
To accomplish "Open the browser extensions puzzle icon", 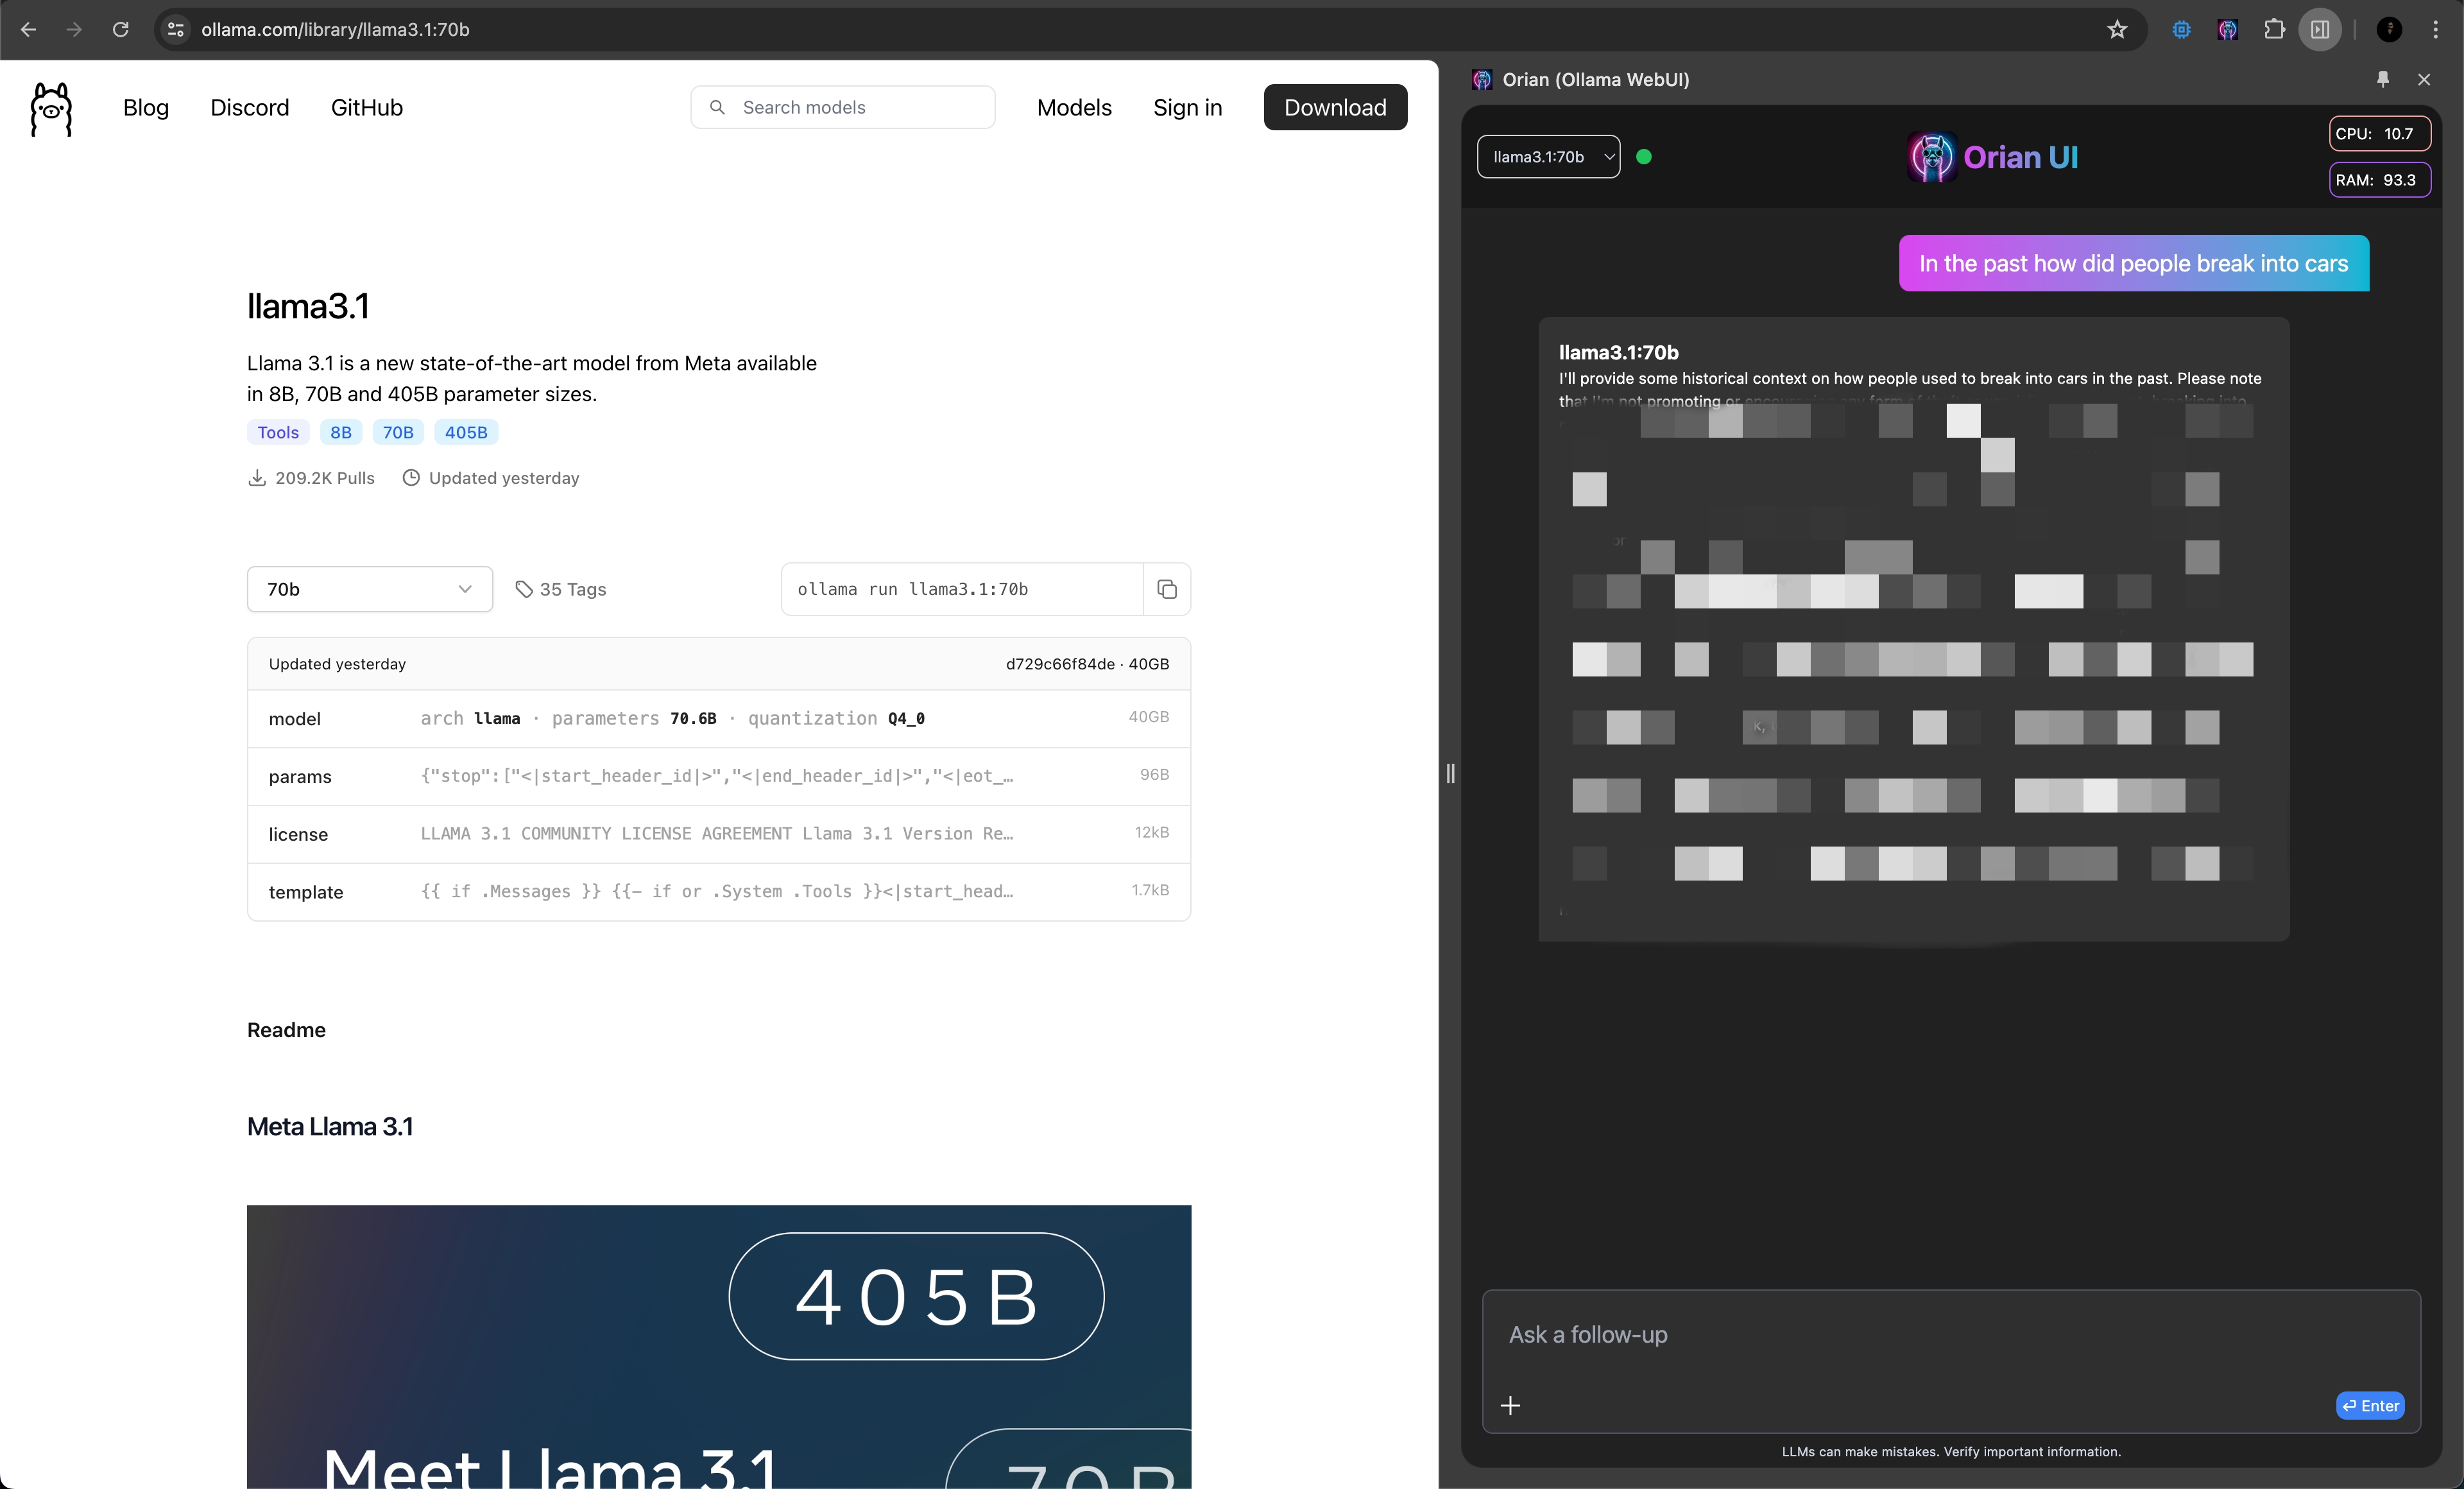I will click(x=2274, y=30).
